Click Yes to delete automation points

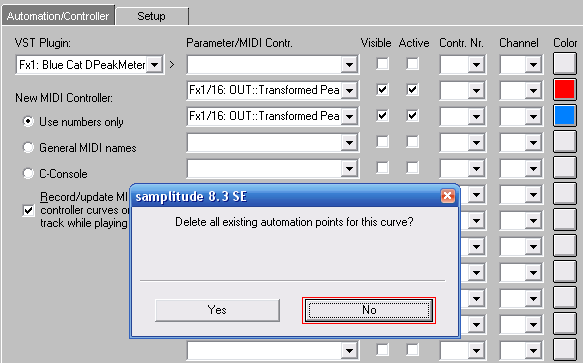point(217,310)
